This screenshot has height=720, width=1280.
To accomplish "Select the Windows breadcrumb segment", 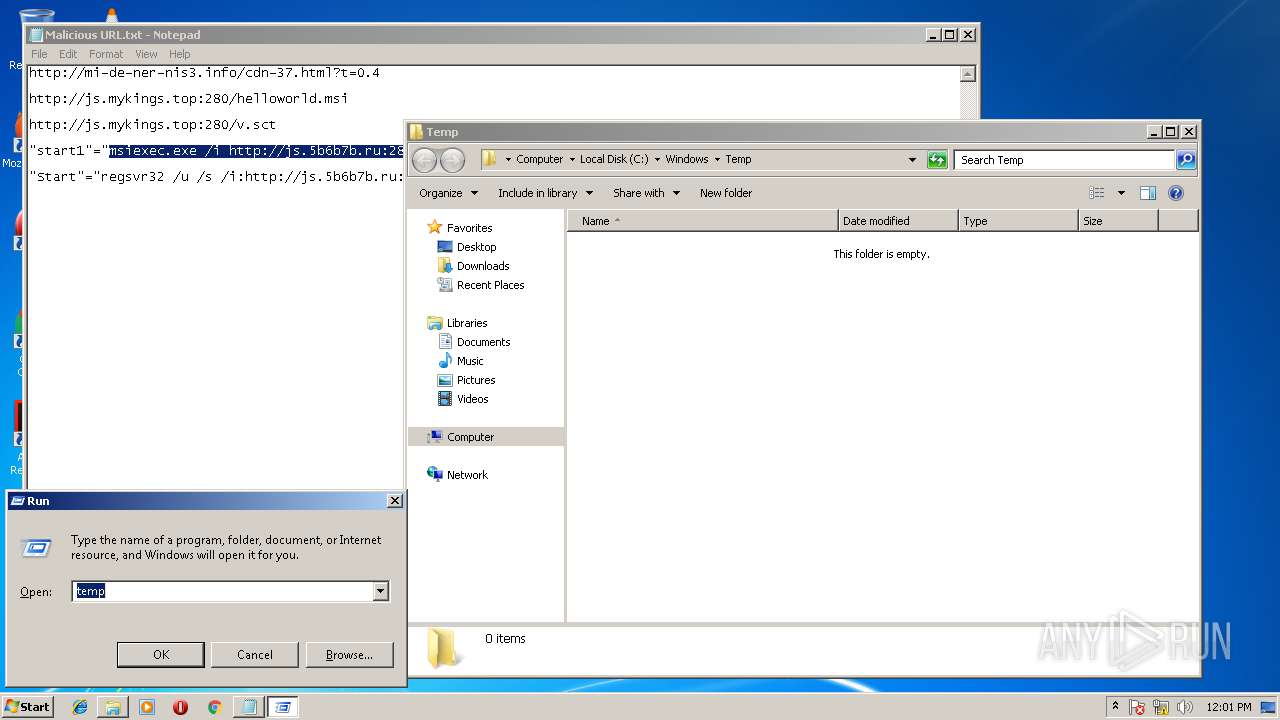I will pyautogui.click(x=687, y=159).
